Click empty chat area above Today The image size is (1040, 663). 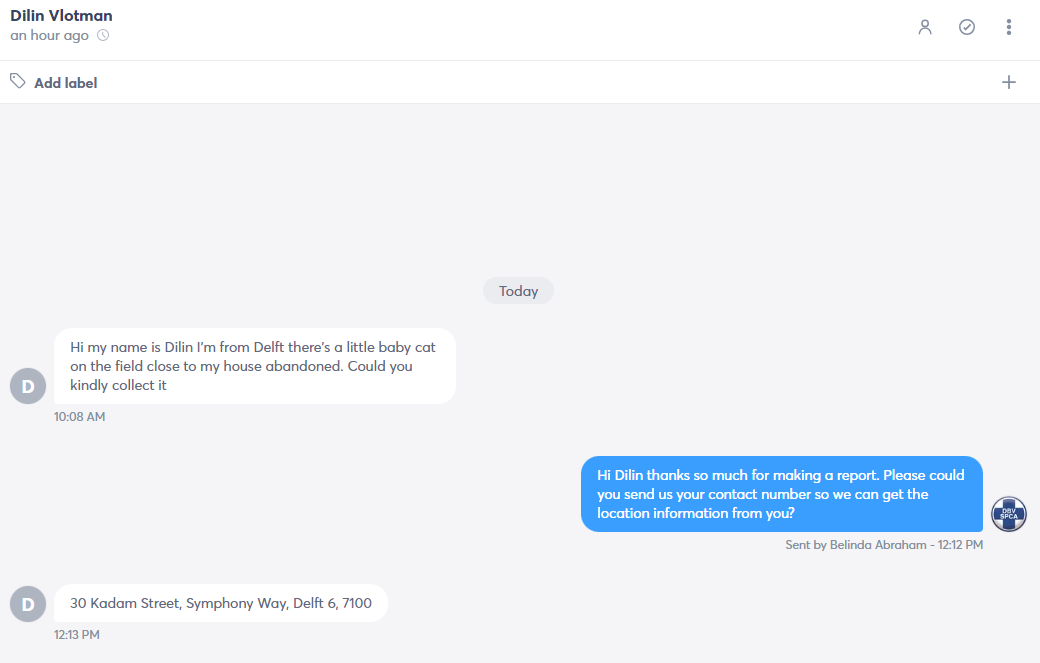pyautogui.click(x=520, y=189)
